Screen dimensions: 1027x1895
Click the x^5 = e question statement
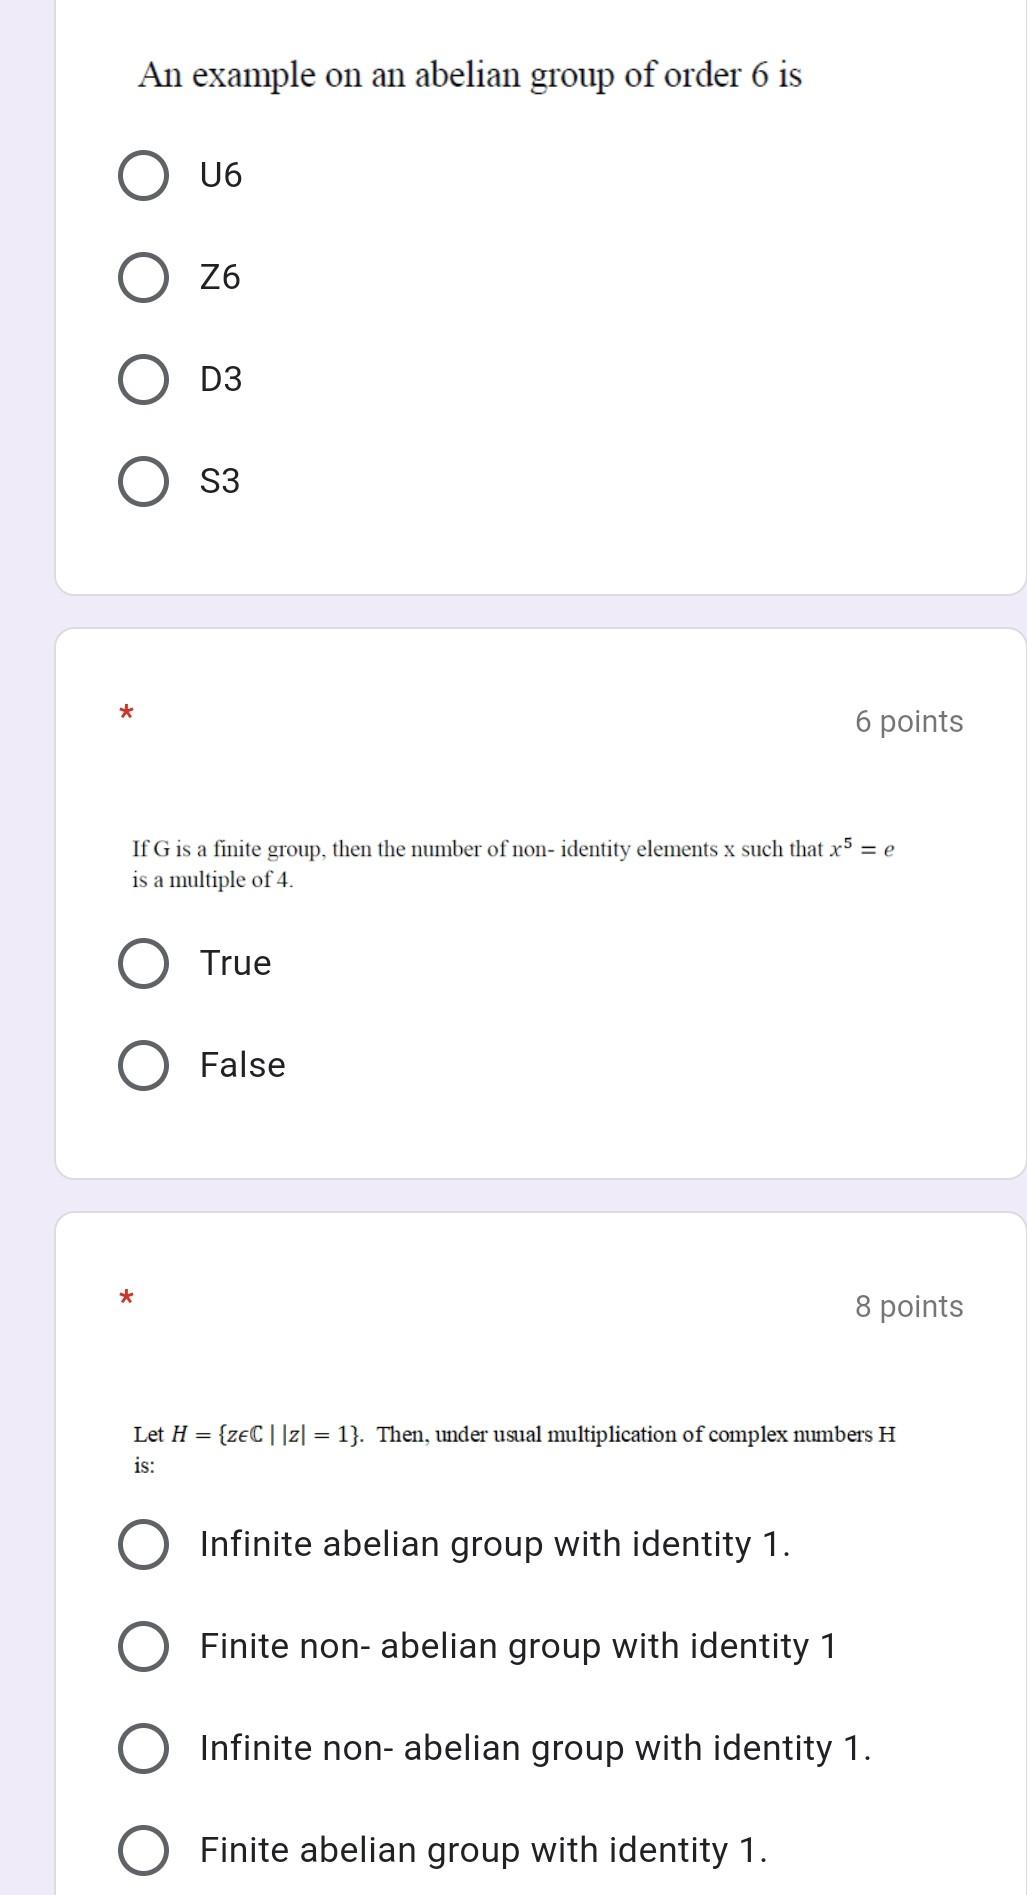[x=510, y=865]
